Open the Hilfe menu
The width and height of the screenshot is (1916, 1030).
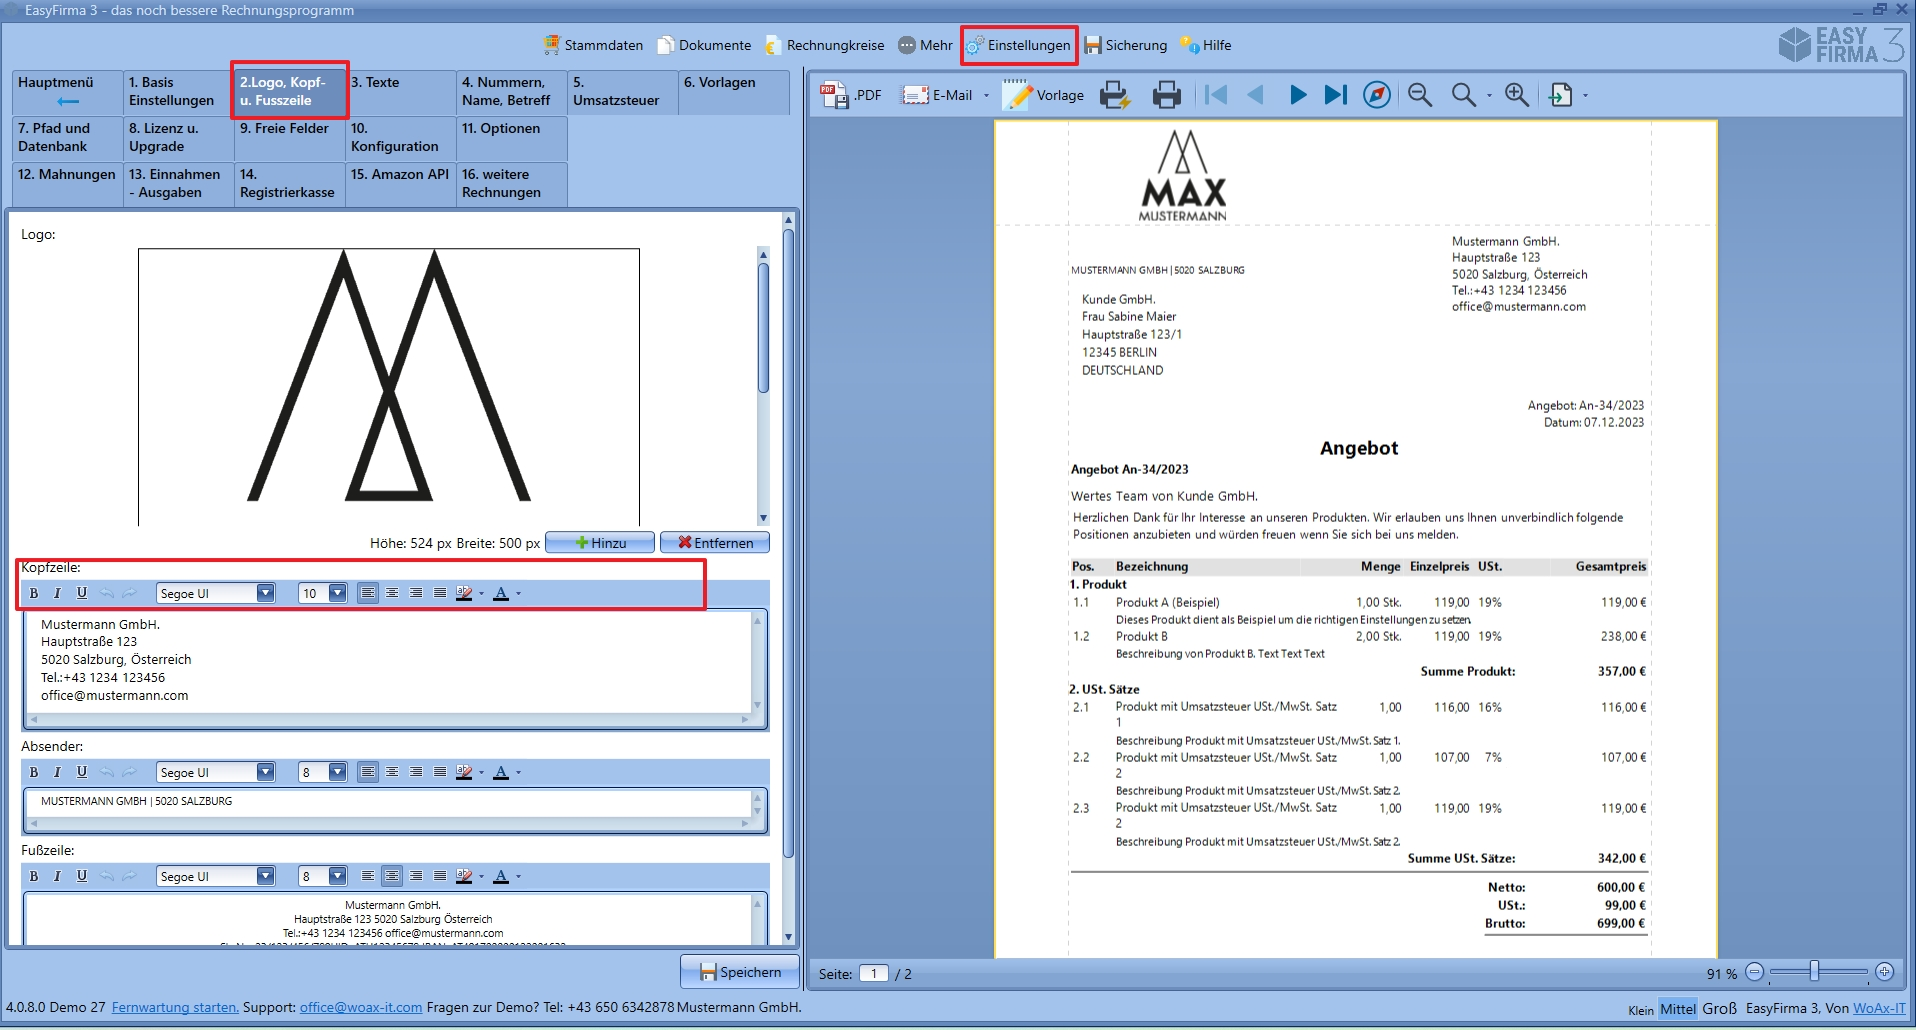(1205, 45)
